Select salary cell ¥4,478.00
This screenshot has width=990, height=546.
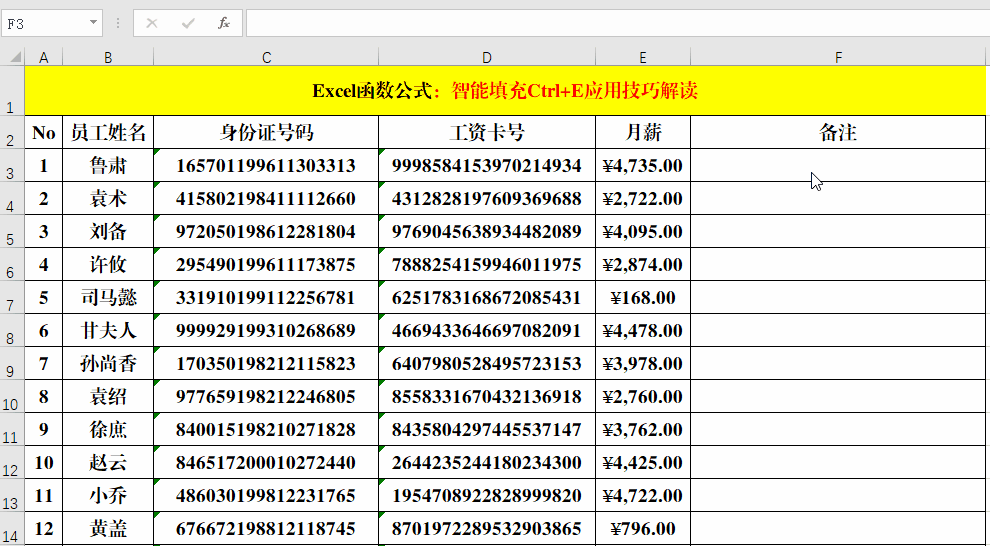(x=643, y=330)
